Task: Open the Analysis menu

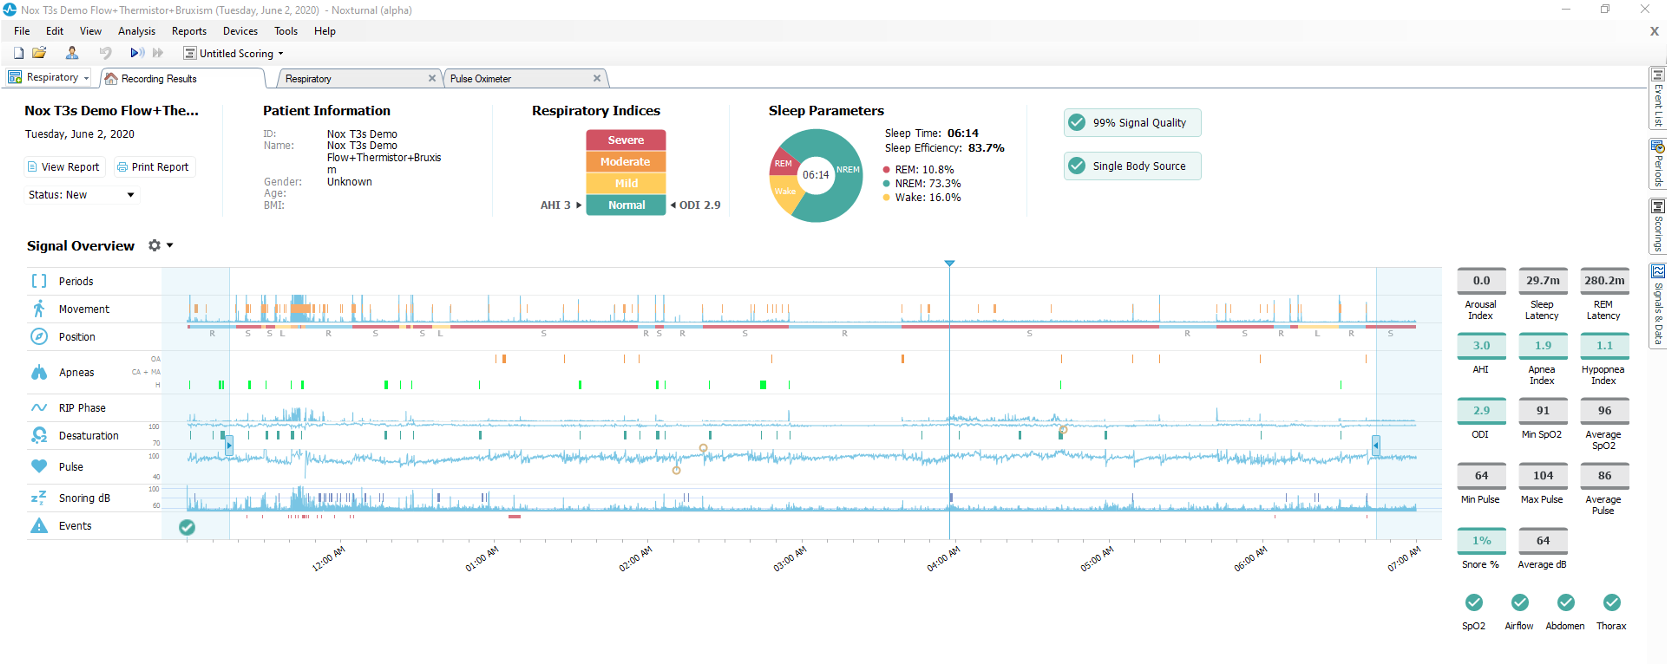Action: pyautogui.click(x=136, y=31)
